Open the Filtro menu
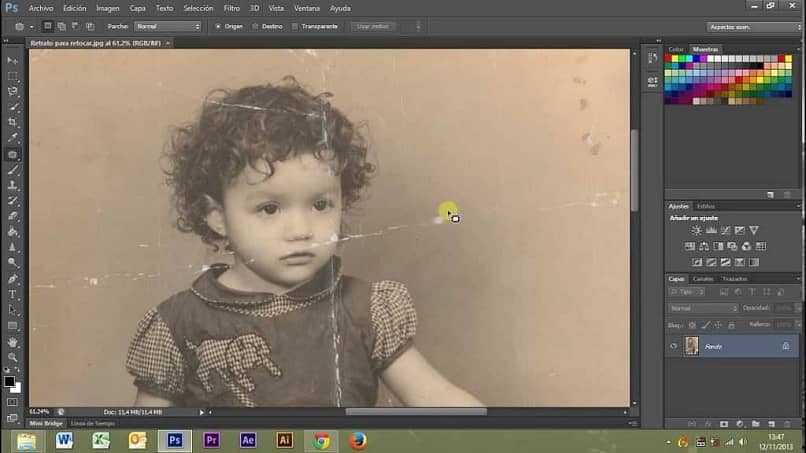Screen dimensions: 806x453 pos(231,8)
